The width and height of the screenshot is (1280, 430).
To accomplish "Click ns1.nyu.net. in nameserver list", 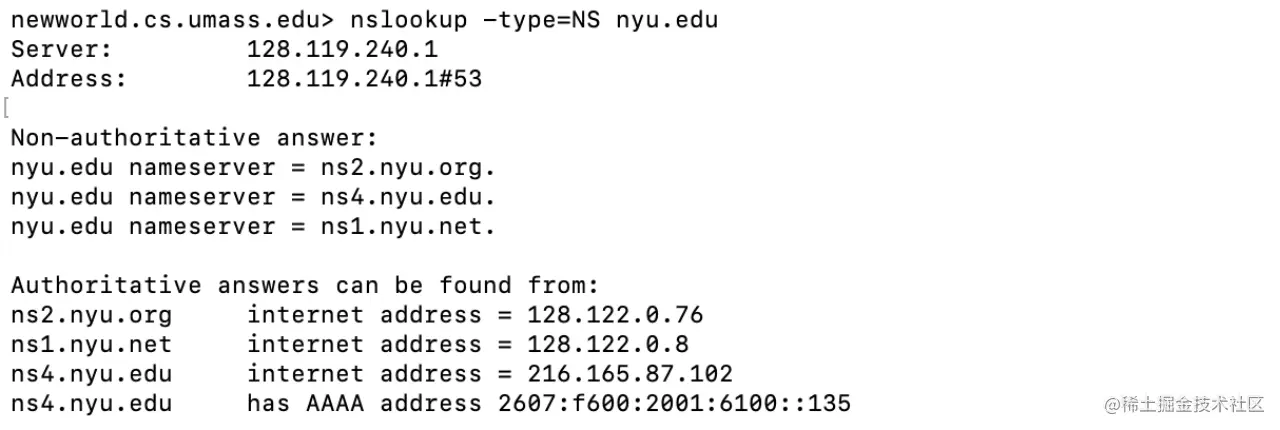I will click(408, 226).
